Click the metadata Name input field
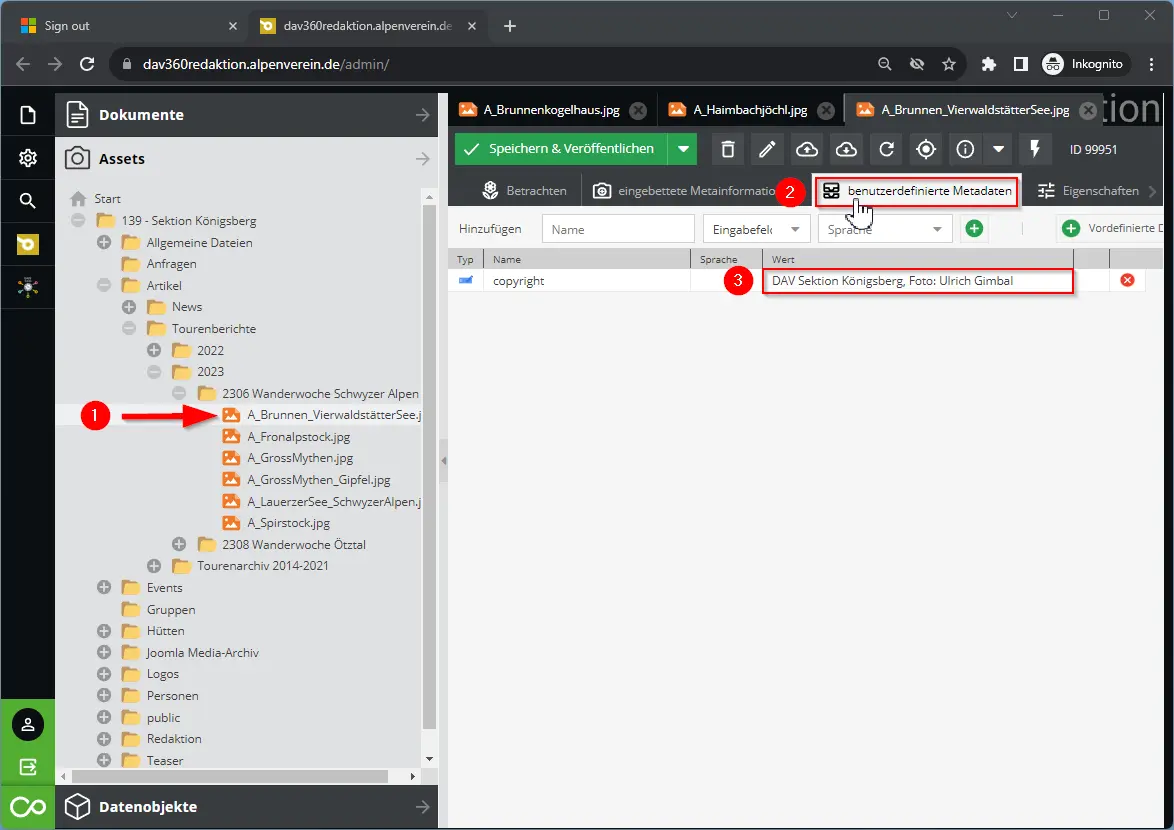1174x830 pixels. (618, 229)
